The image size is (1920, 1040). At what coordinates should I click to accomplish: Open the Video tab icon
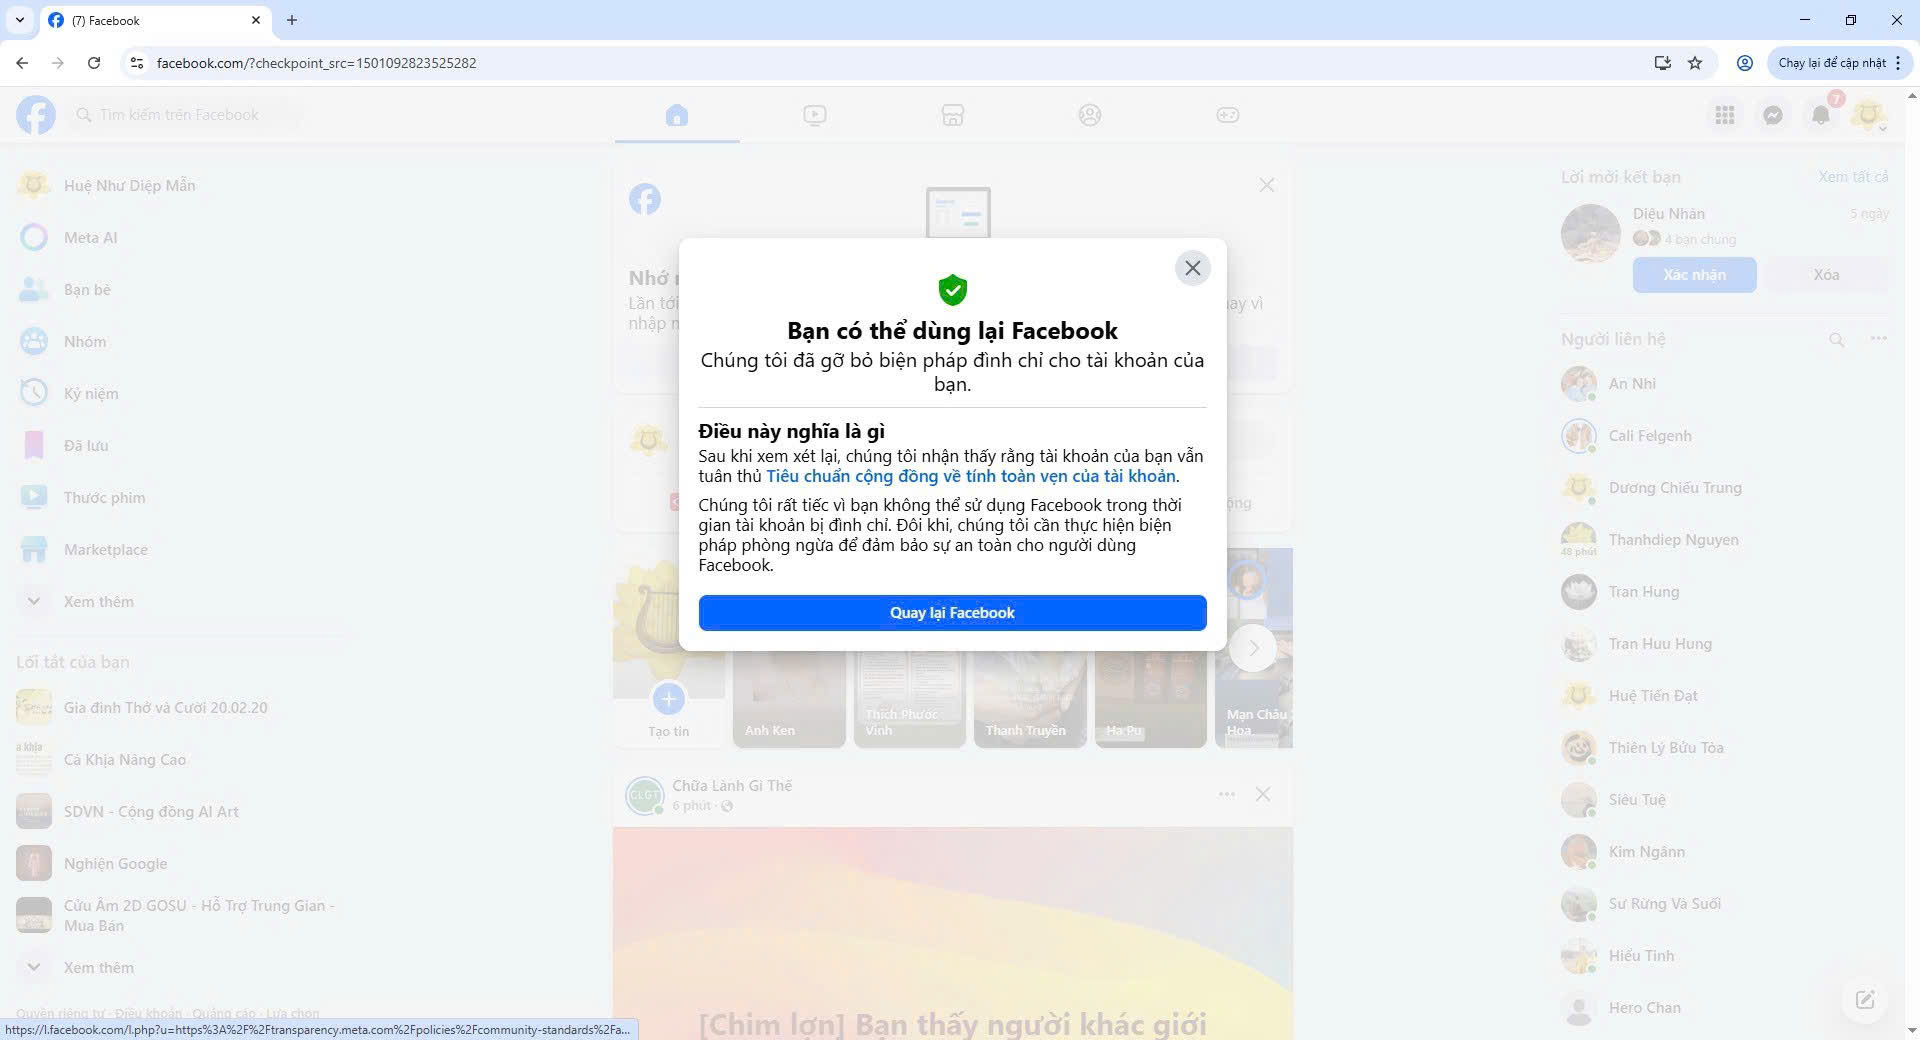coord(815,115)
